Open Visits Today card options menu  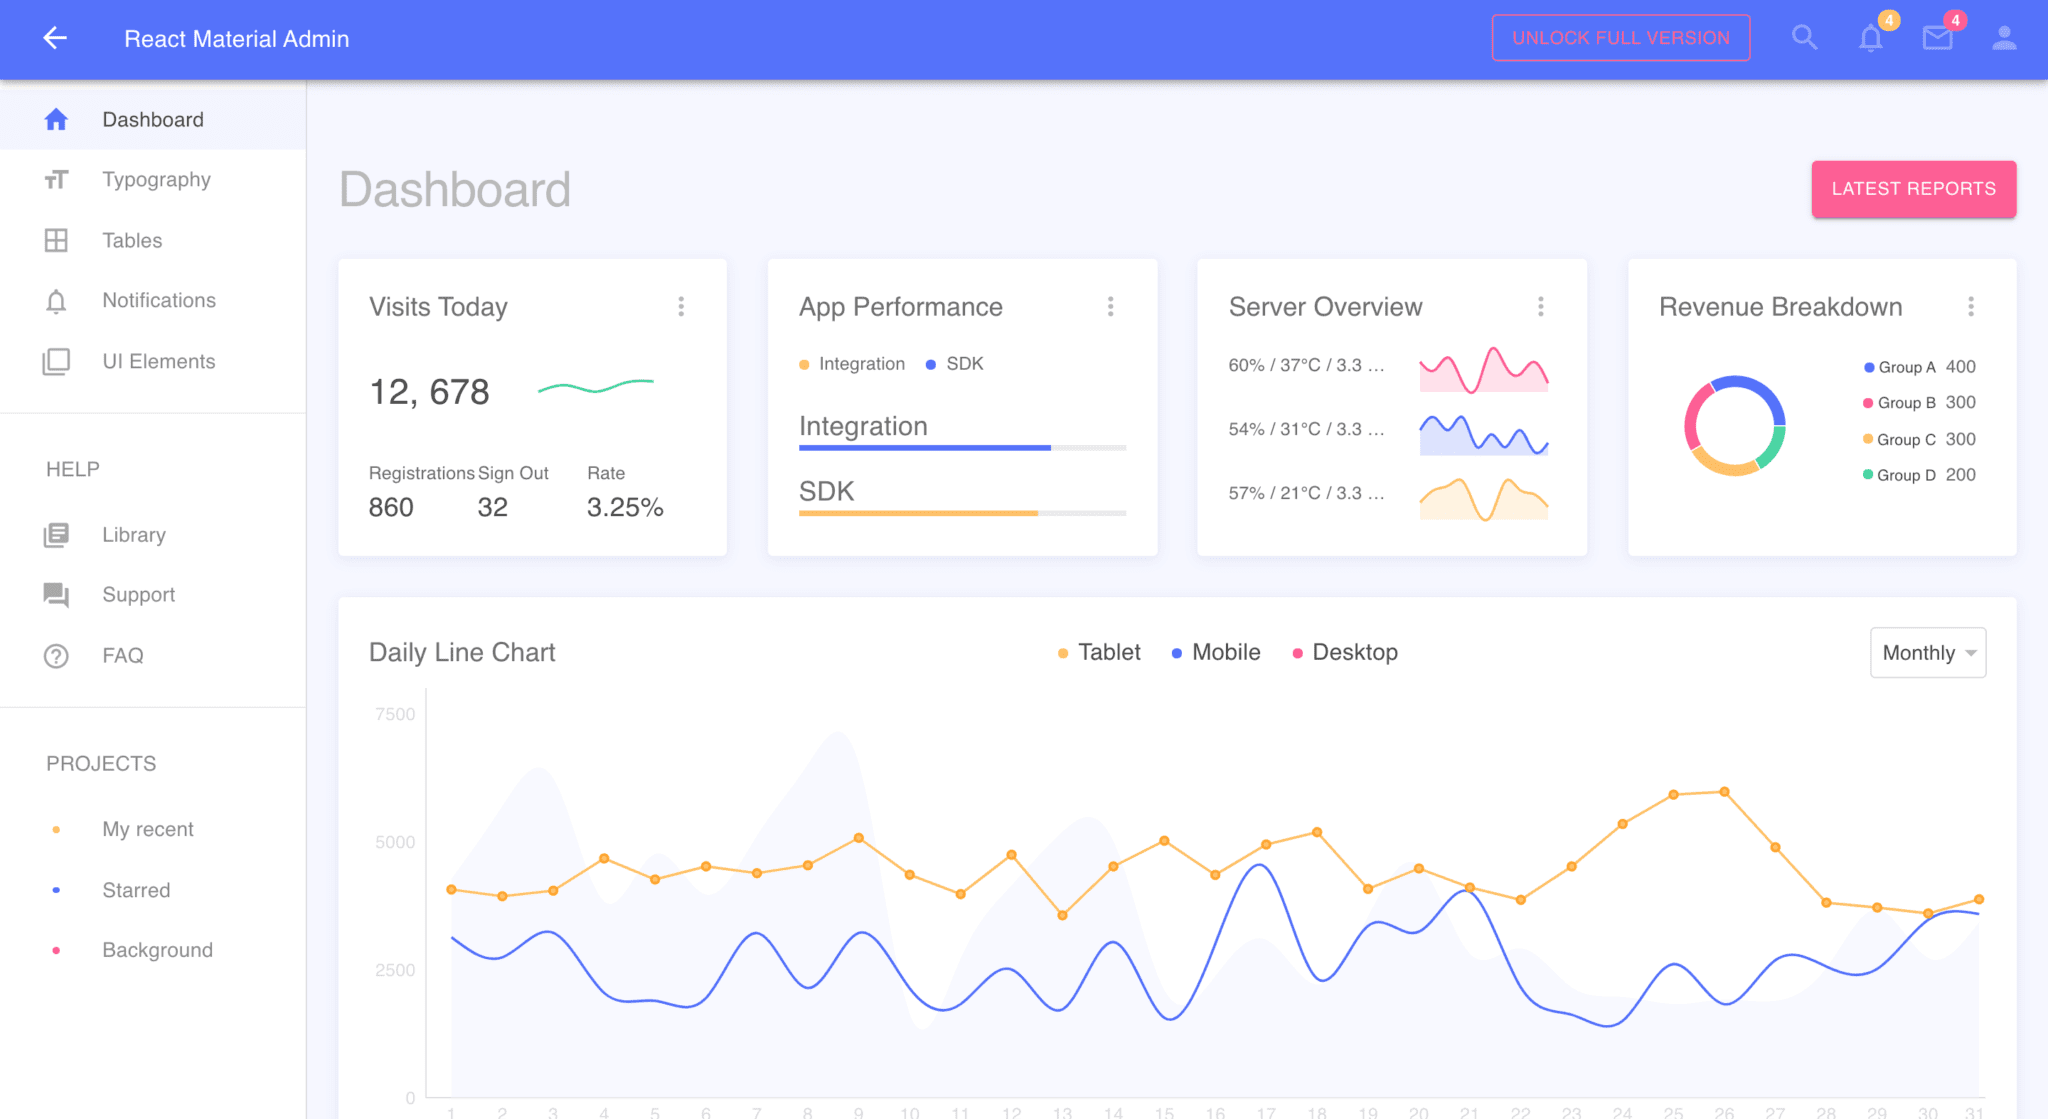[x=681, y=306]
